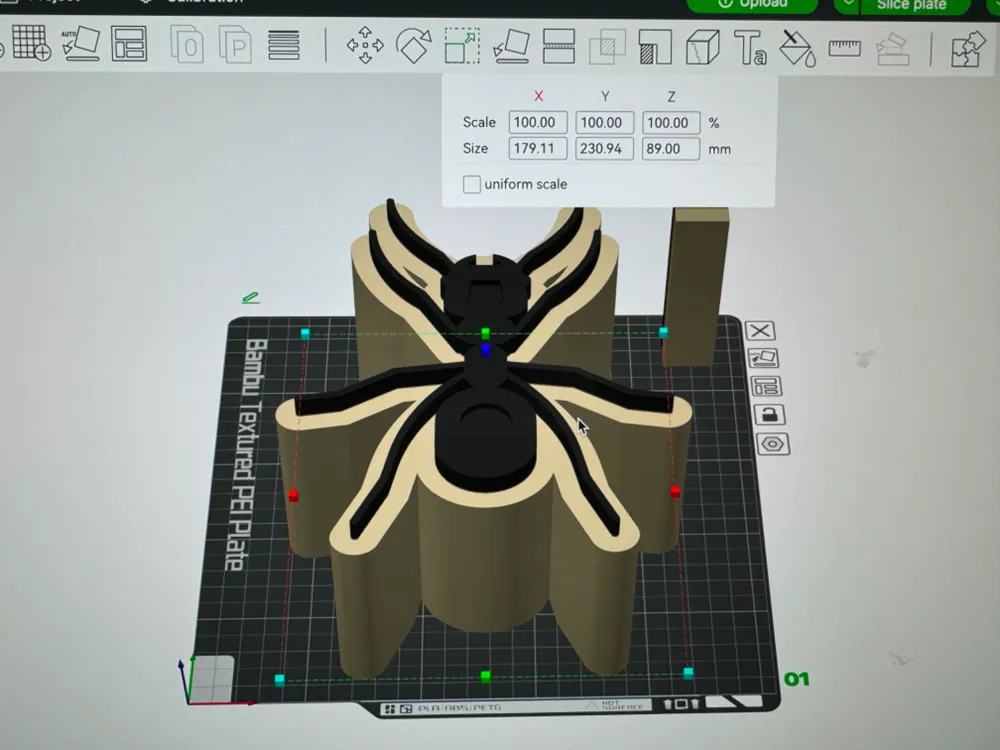Select the Measure ruler tool

(x=844, y=48)
